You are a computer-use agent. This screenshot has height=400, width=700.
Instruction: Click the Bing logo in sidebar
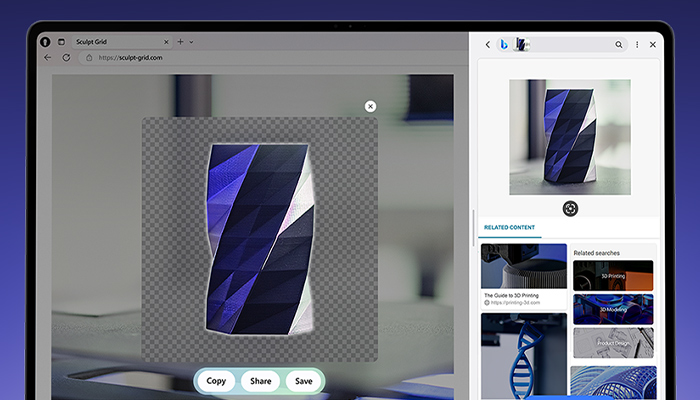(504, 45)
